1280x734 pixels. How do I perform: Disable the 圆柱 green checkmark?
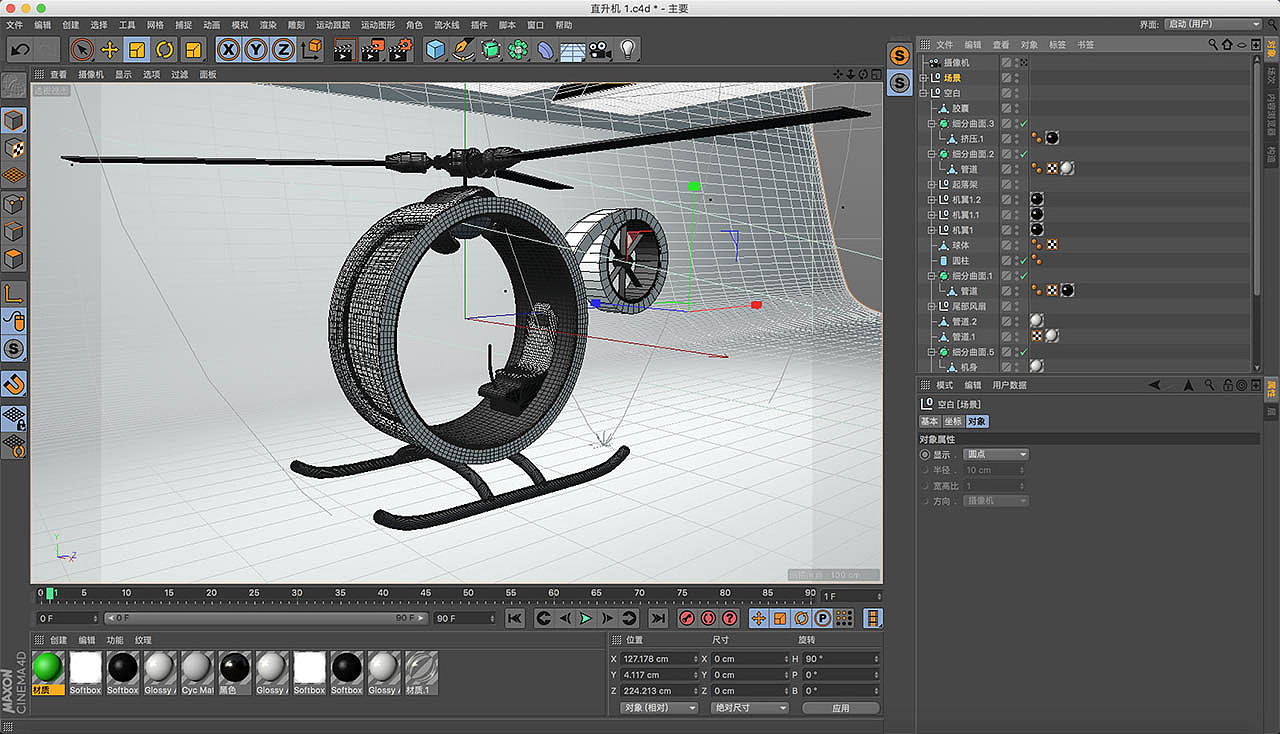click(x=1024, y=260)
